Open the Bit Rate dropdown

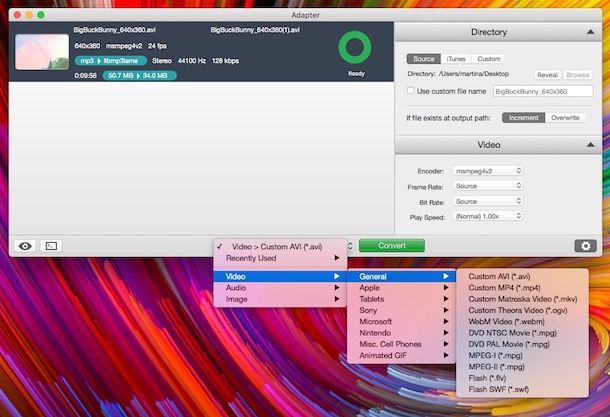pos(488,201)
